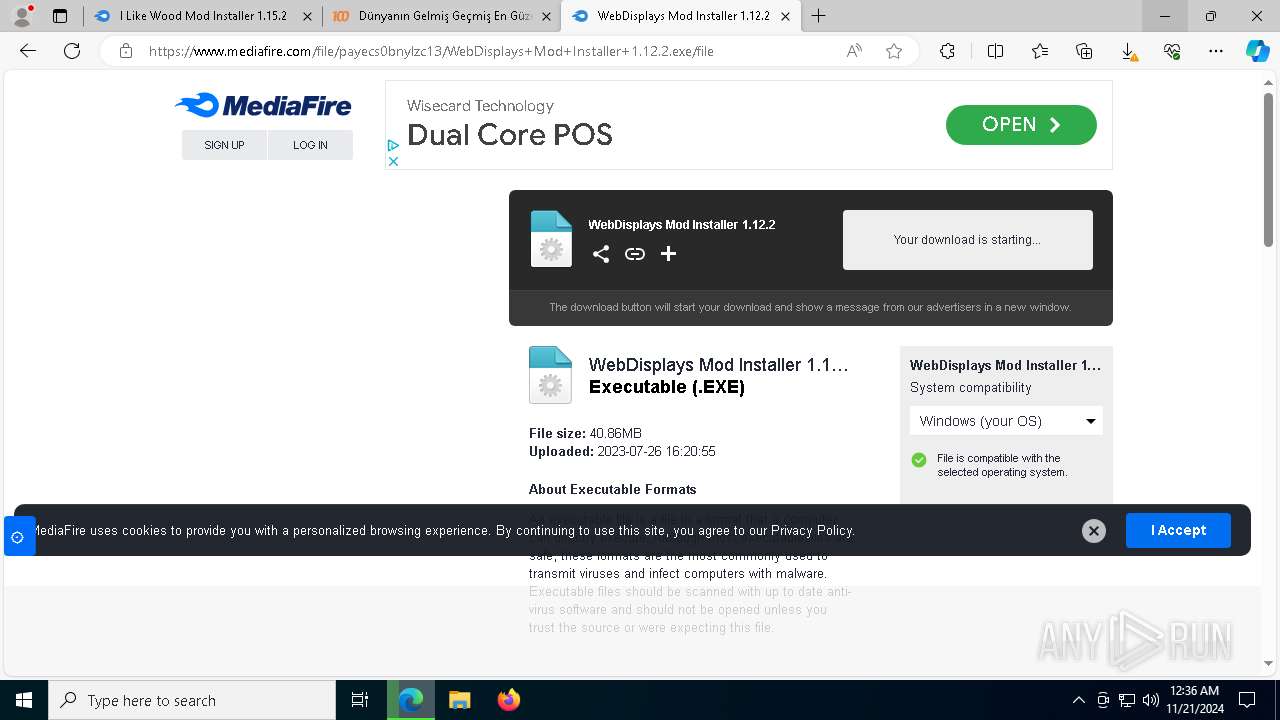Open the profile avatar icon
Image resolution: width=1280 pixels, height=720 pixels.
[x=21, y=16]
